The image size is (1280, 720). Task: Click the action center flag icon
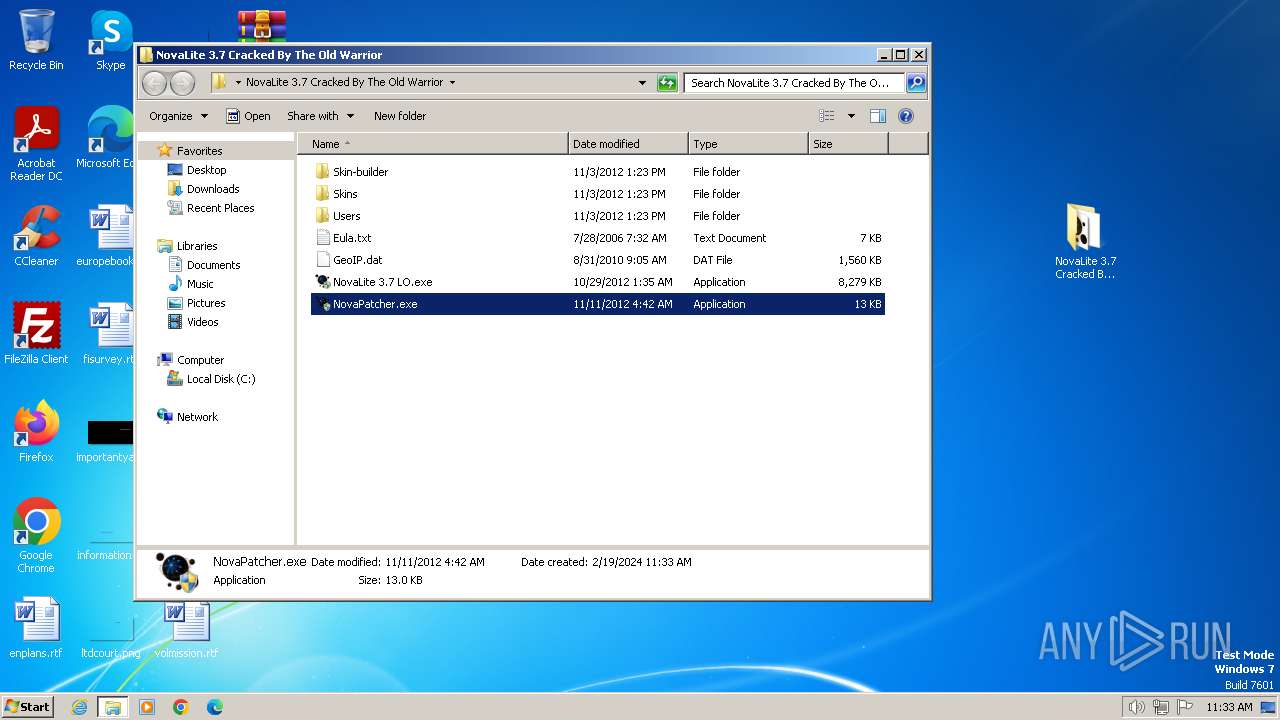(1186, 707)
